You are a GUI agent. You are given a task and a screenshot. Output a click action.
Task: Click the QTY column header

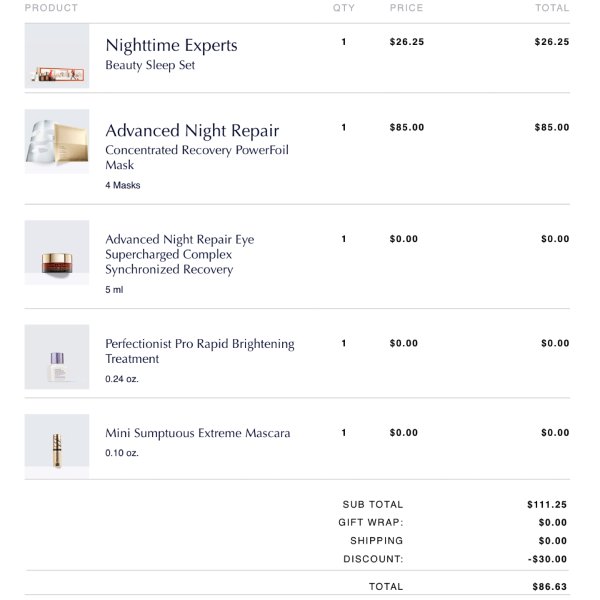(x=344, y=8)
